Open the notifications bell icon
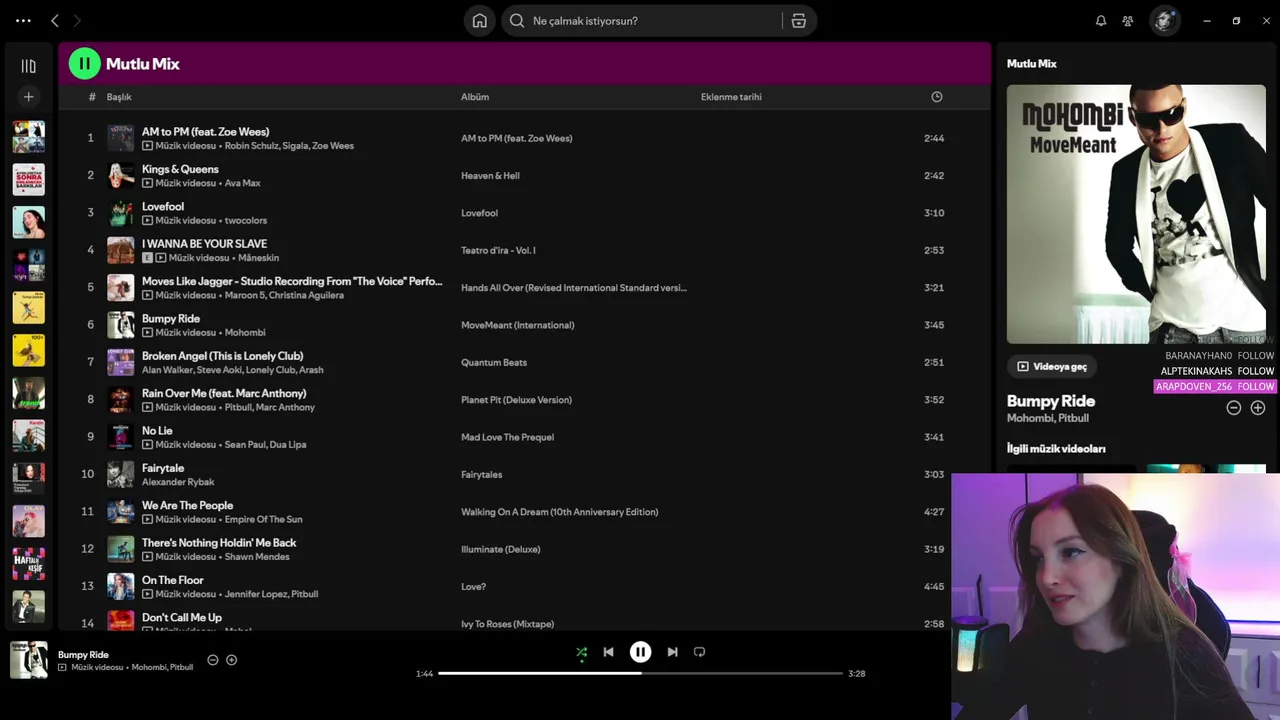Viewport: 1280px width, 720px height. tap(1101, 21)
